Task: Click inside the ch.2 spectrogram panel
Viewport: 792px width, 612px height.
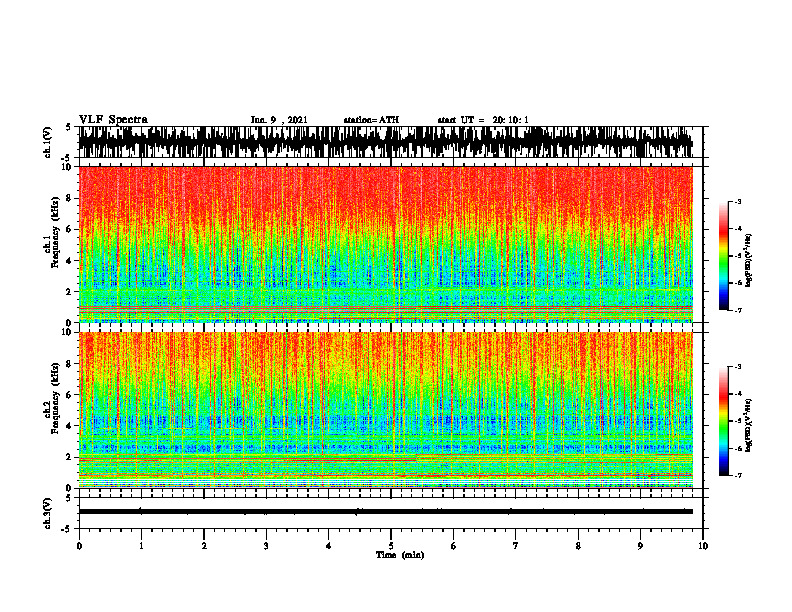Action: point(385,410)
